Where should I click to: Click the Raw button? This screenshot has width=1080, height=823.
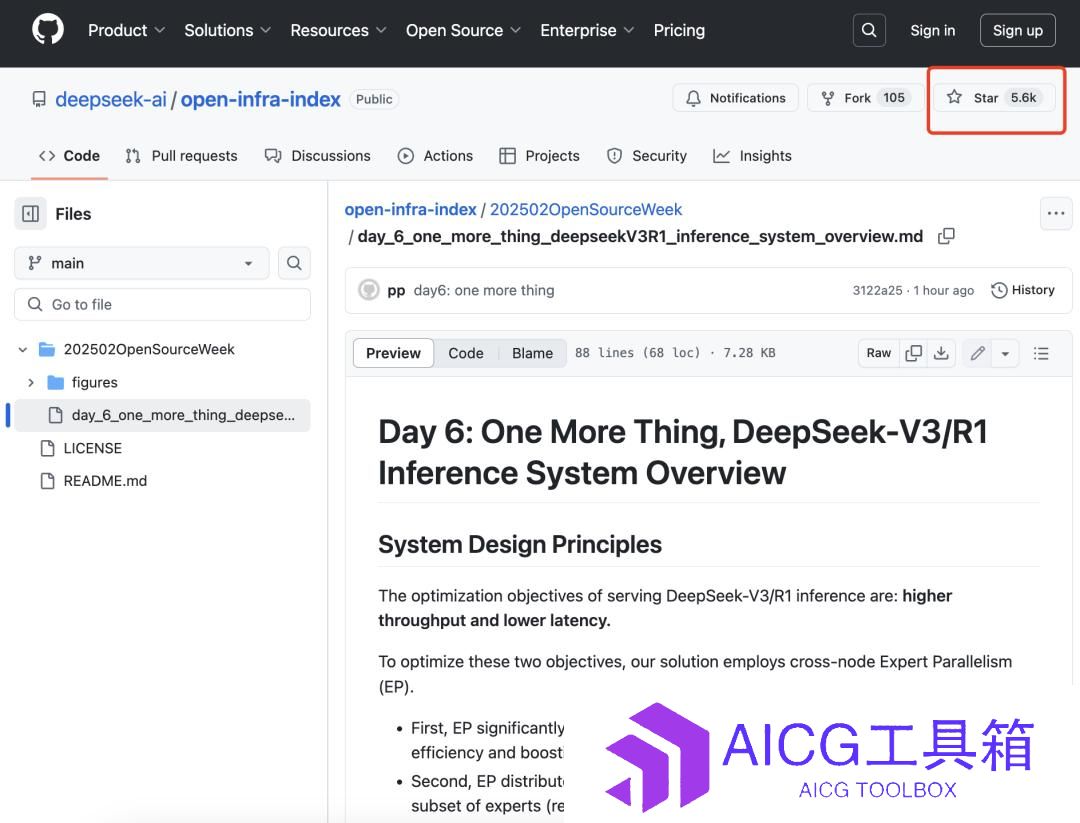pos(879,353)
